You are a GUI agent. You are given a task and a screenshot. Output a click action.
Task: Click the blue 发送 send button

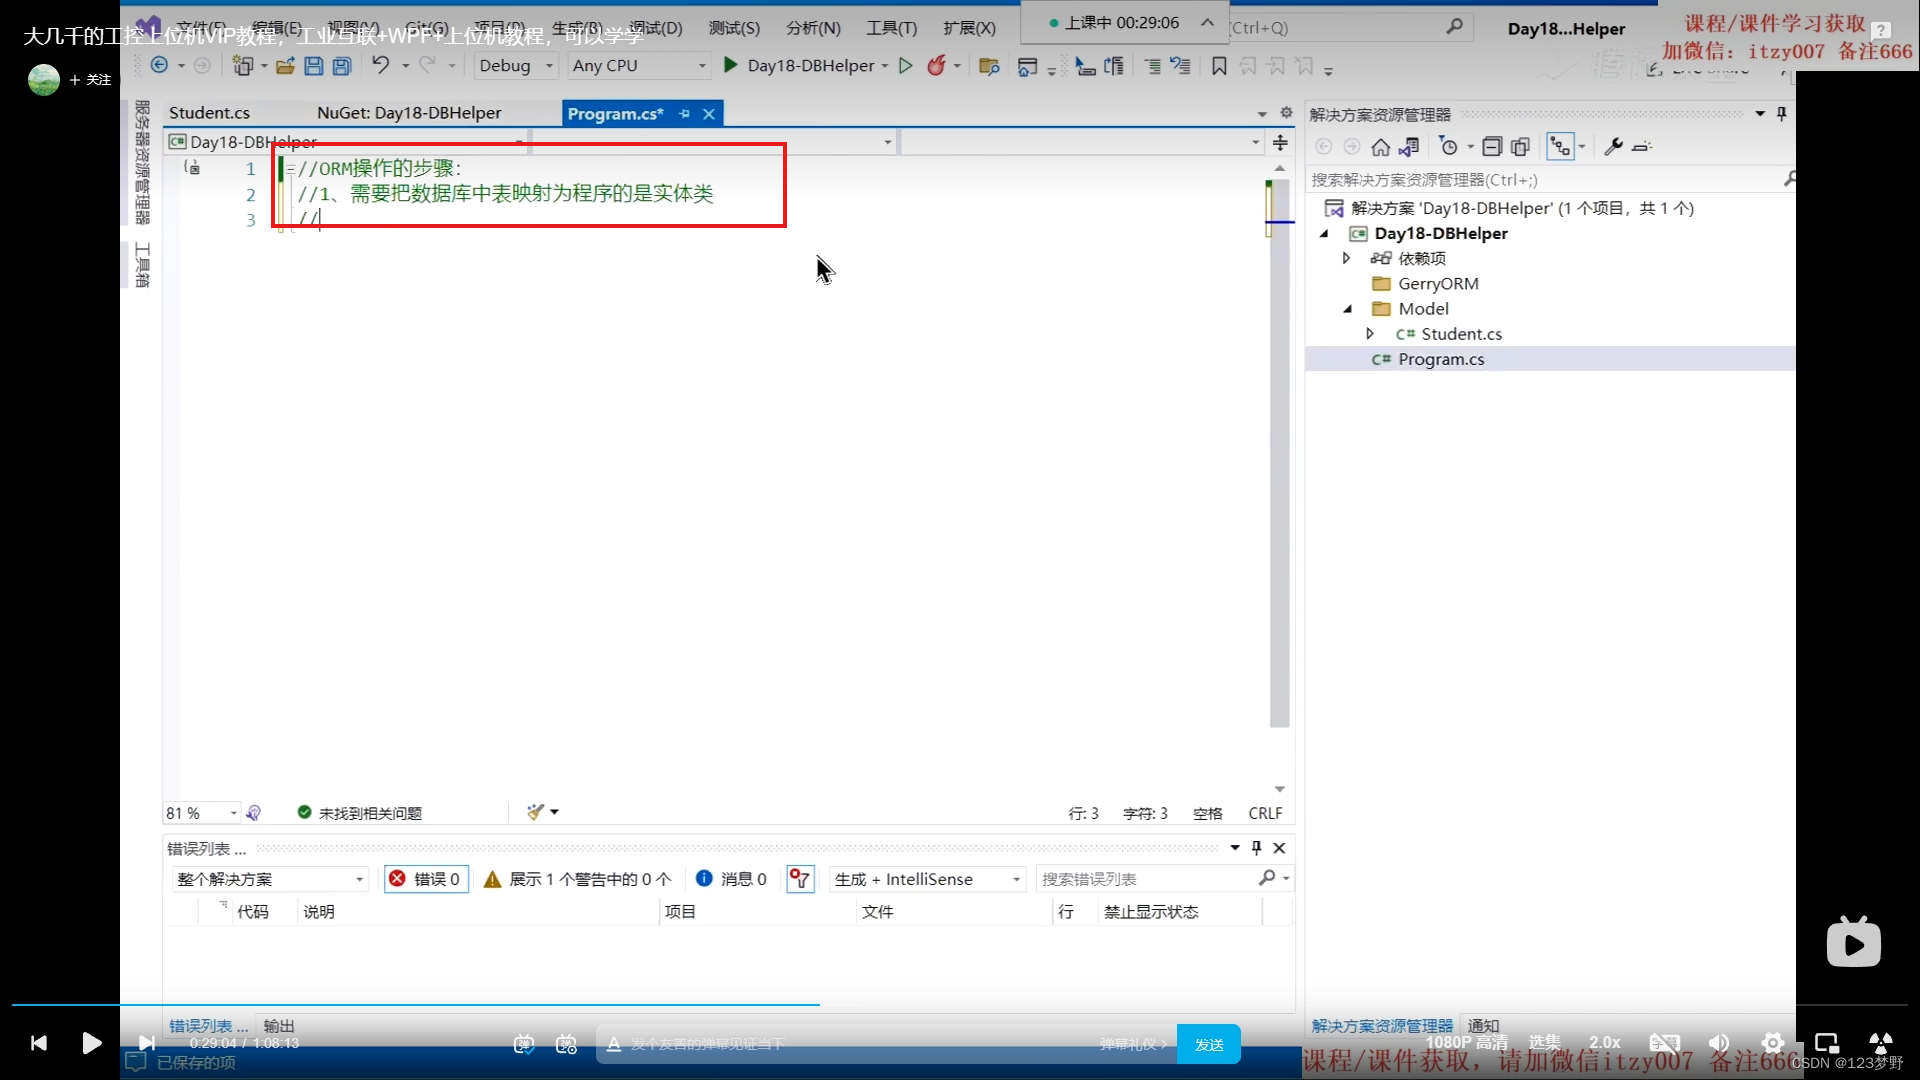pyautogui.click(x=1208, y=1044)
